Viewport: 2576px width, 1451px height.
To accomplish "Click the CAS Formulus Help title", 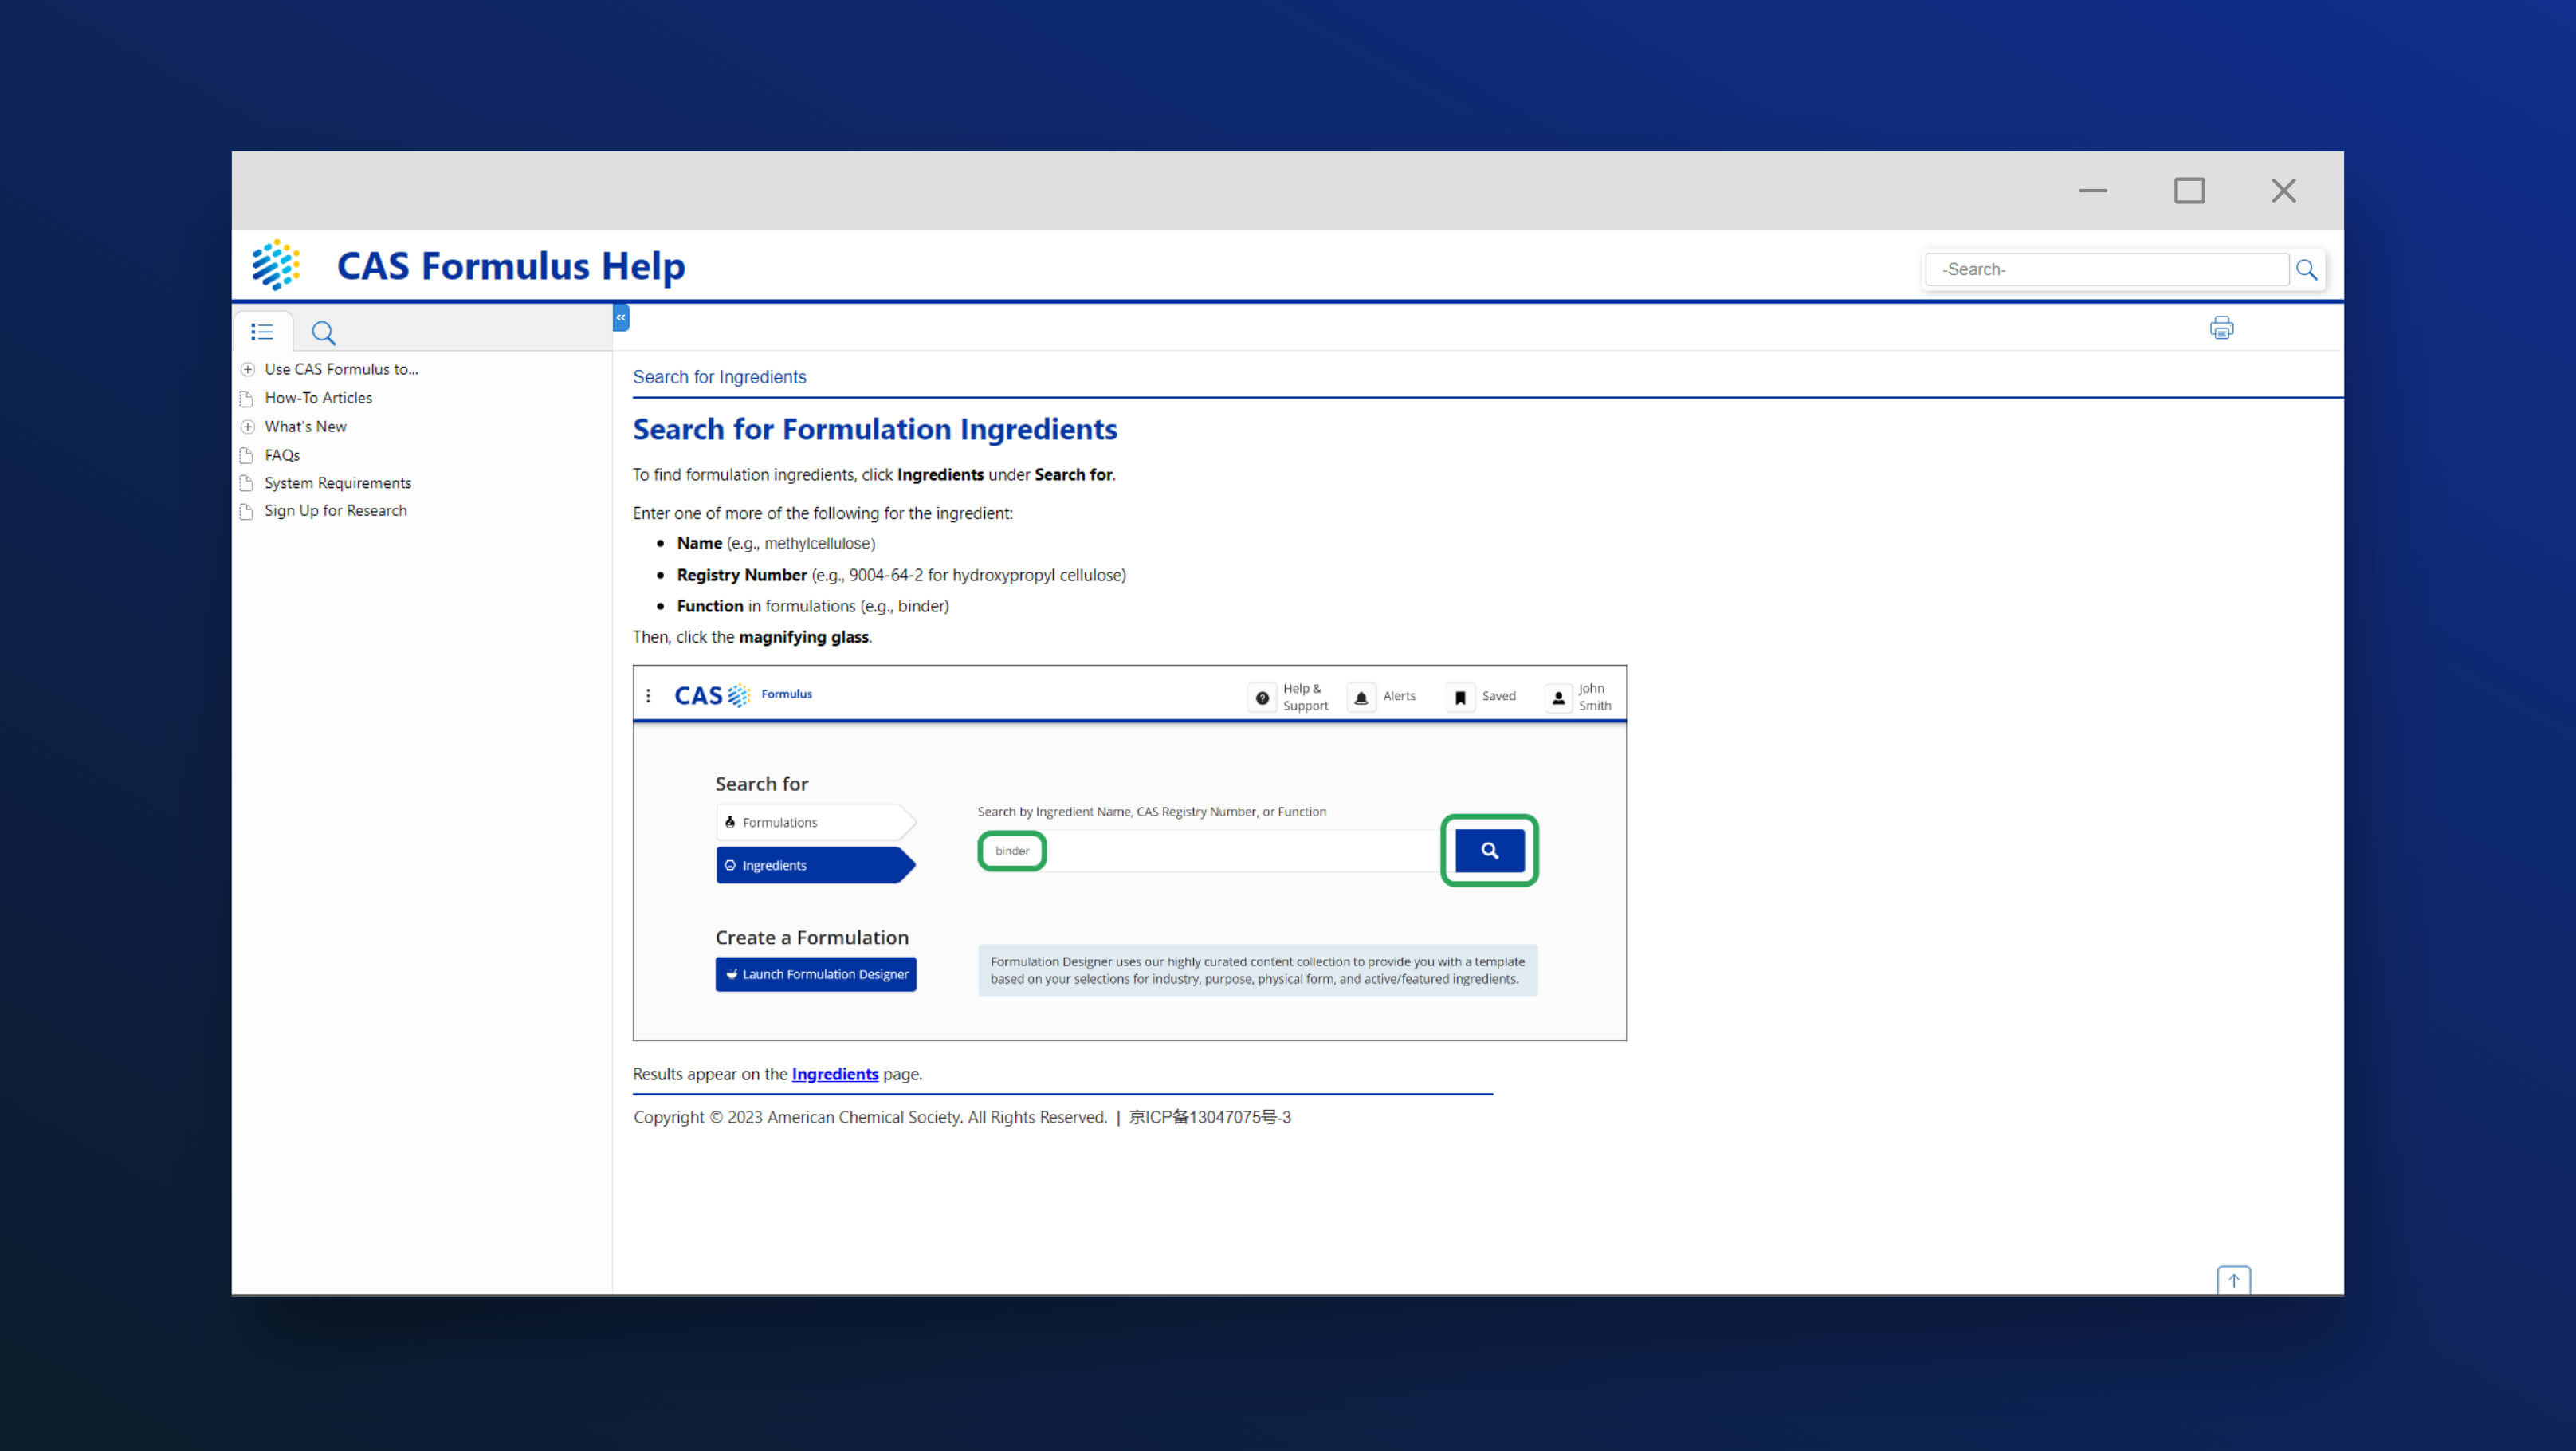I will click(511, 266).
